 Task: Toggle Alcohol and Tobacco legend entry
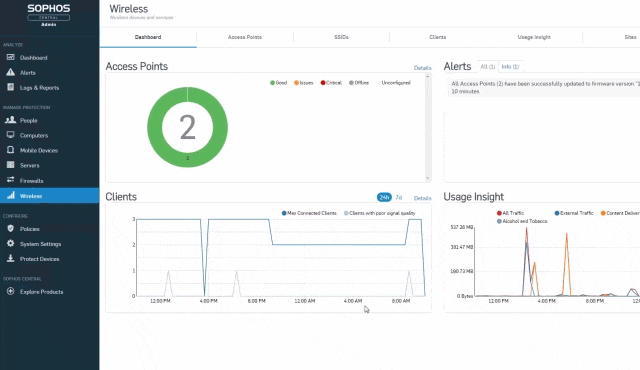coord(522,222)
